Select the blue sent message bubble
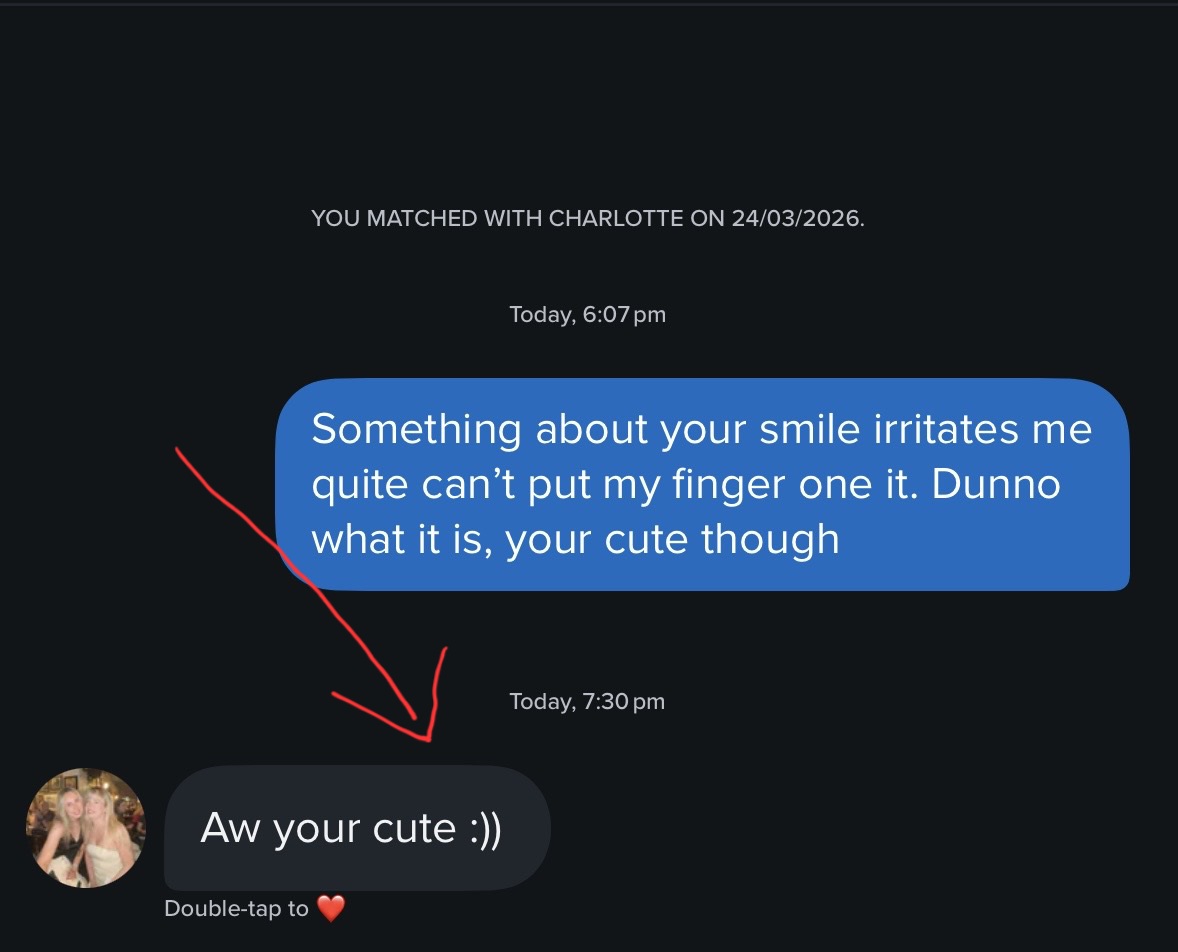The width and height of the screenshot is (1178, 952). pyautogui.click(x=702, y=485)
